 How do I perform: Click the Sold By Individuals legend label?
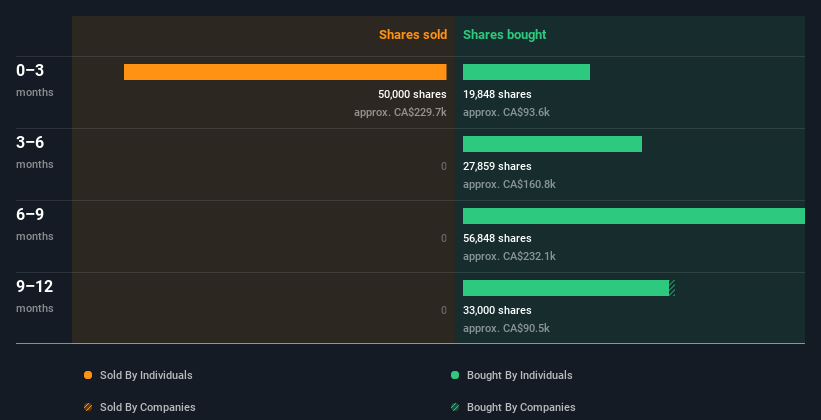pos(146,375)
